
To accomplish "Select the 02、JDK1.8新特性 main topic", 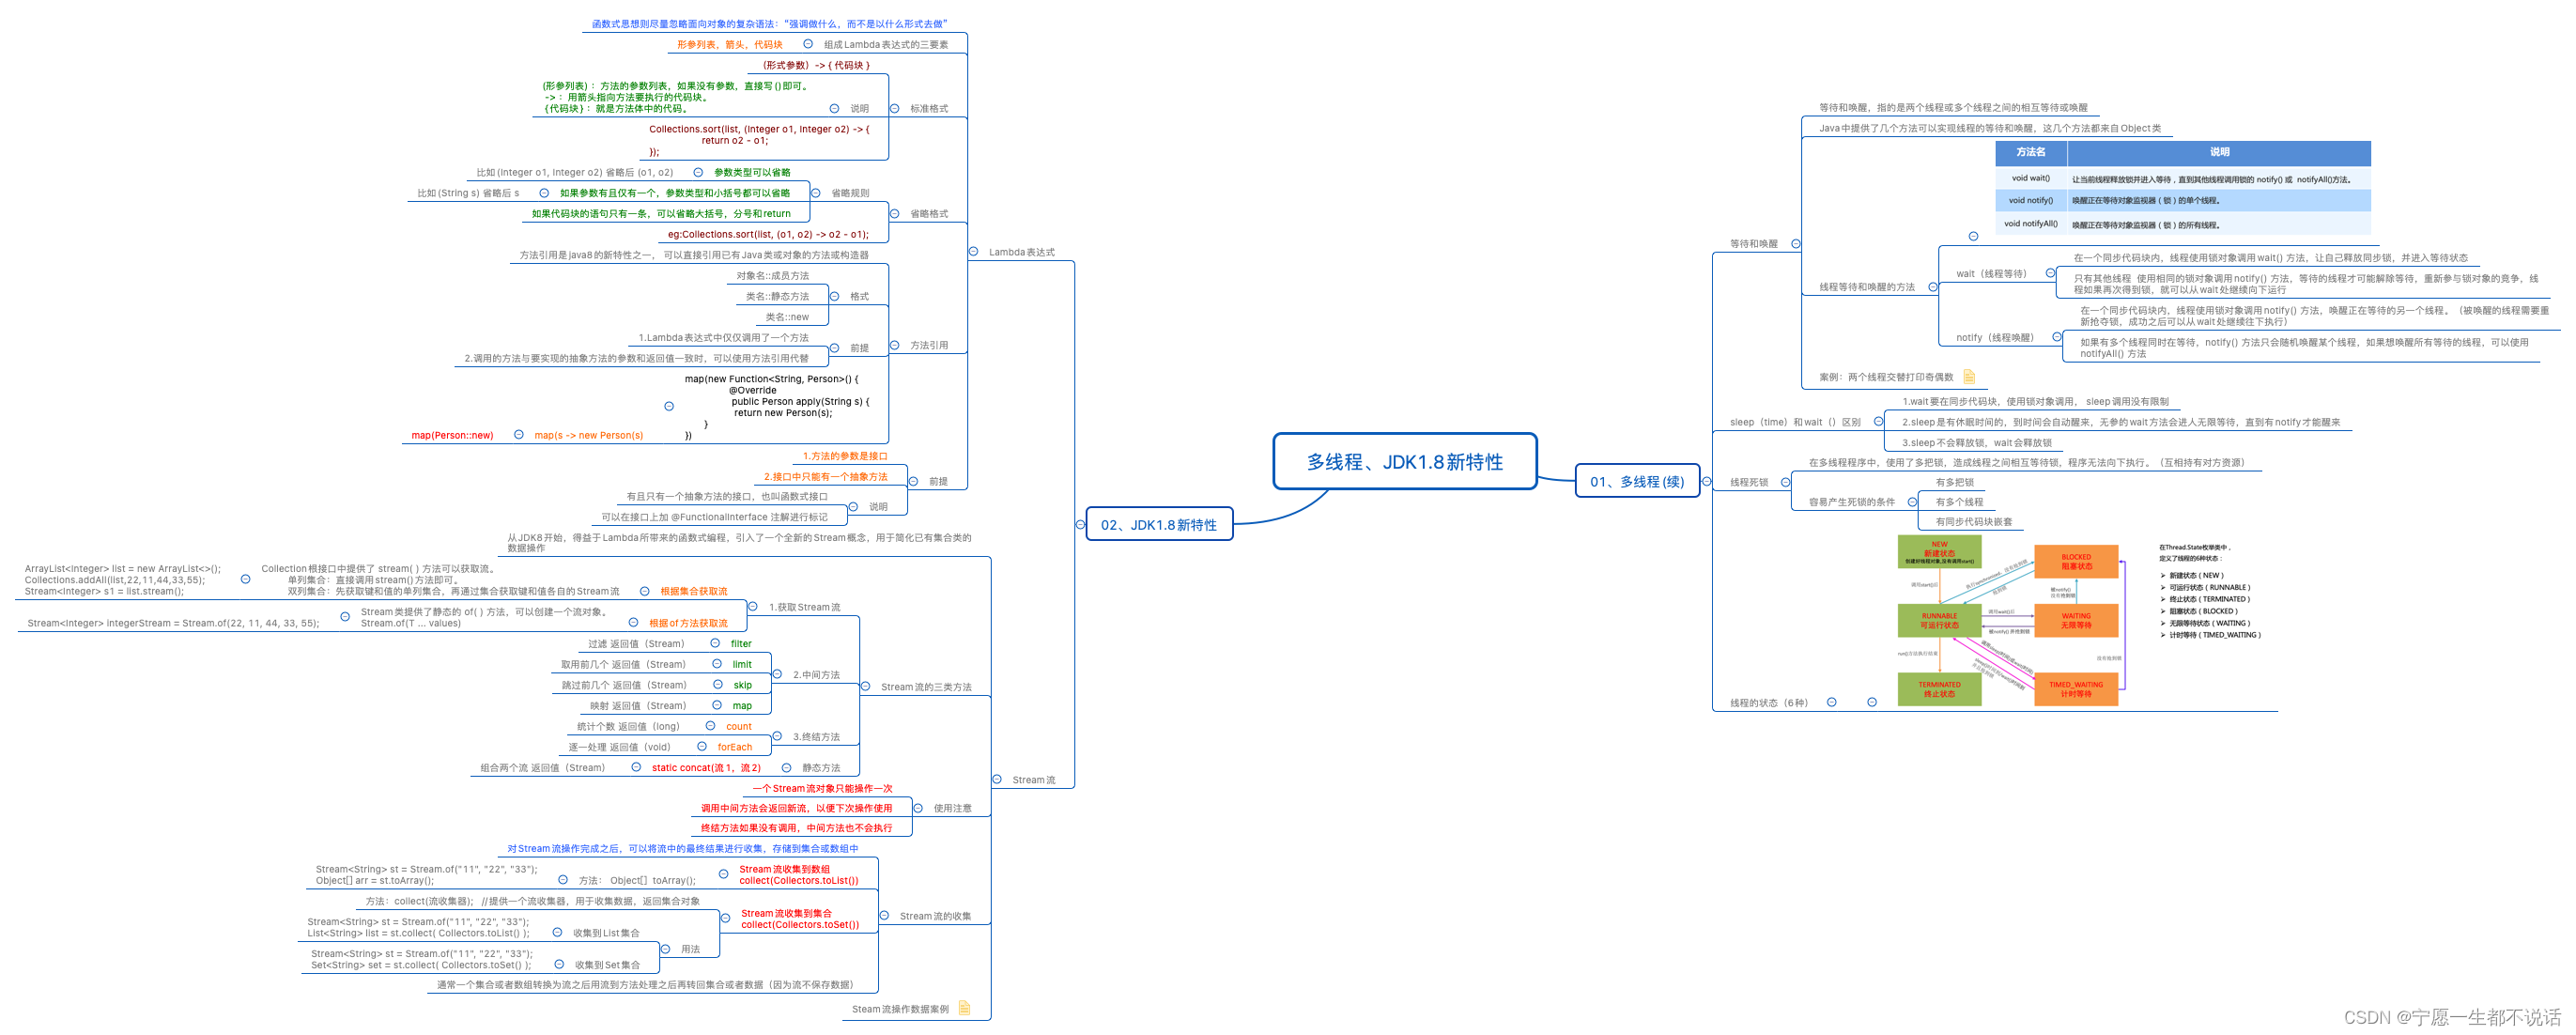I will pos(1159,524).
